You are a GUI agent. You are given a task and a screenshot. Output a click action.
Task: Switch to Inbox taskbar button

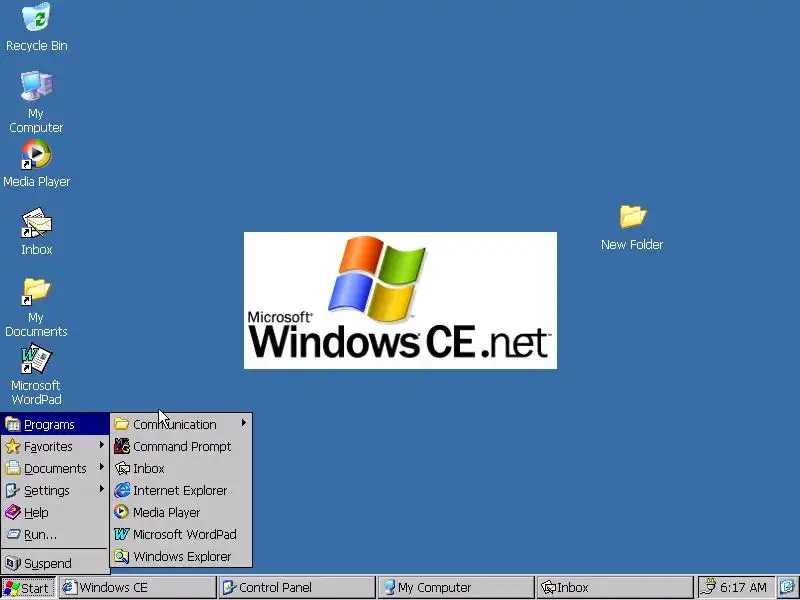point(615,588)
